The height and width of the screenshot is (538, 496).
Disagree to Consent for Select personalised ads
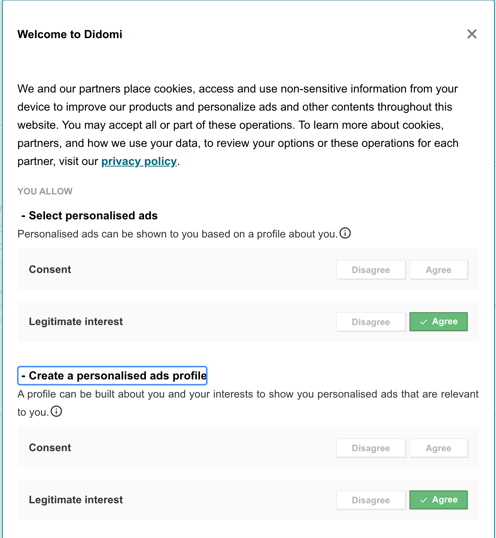tap(371, 270)
